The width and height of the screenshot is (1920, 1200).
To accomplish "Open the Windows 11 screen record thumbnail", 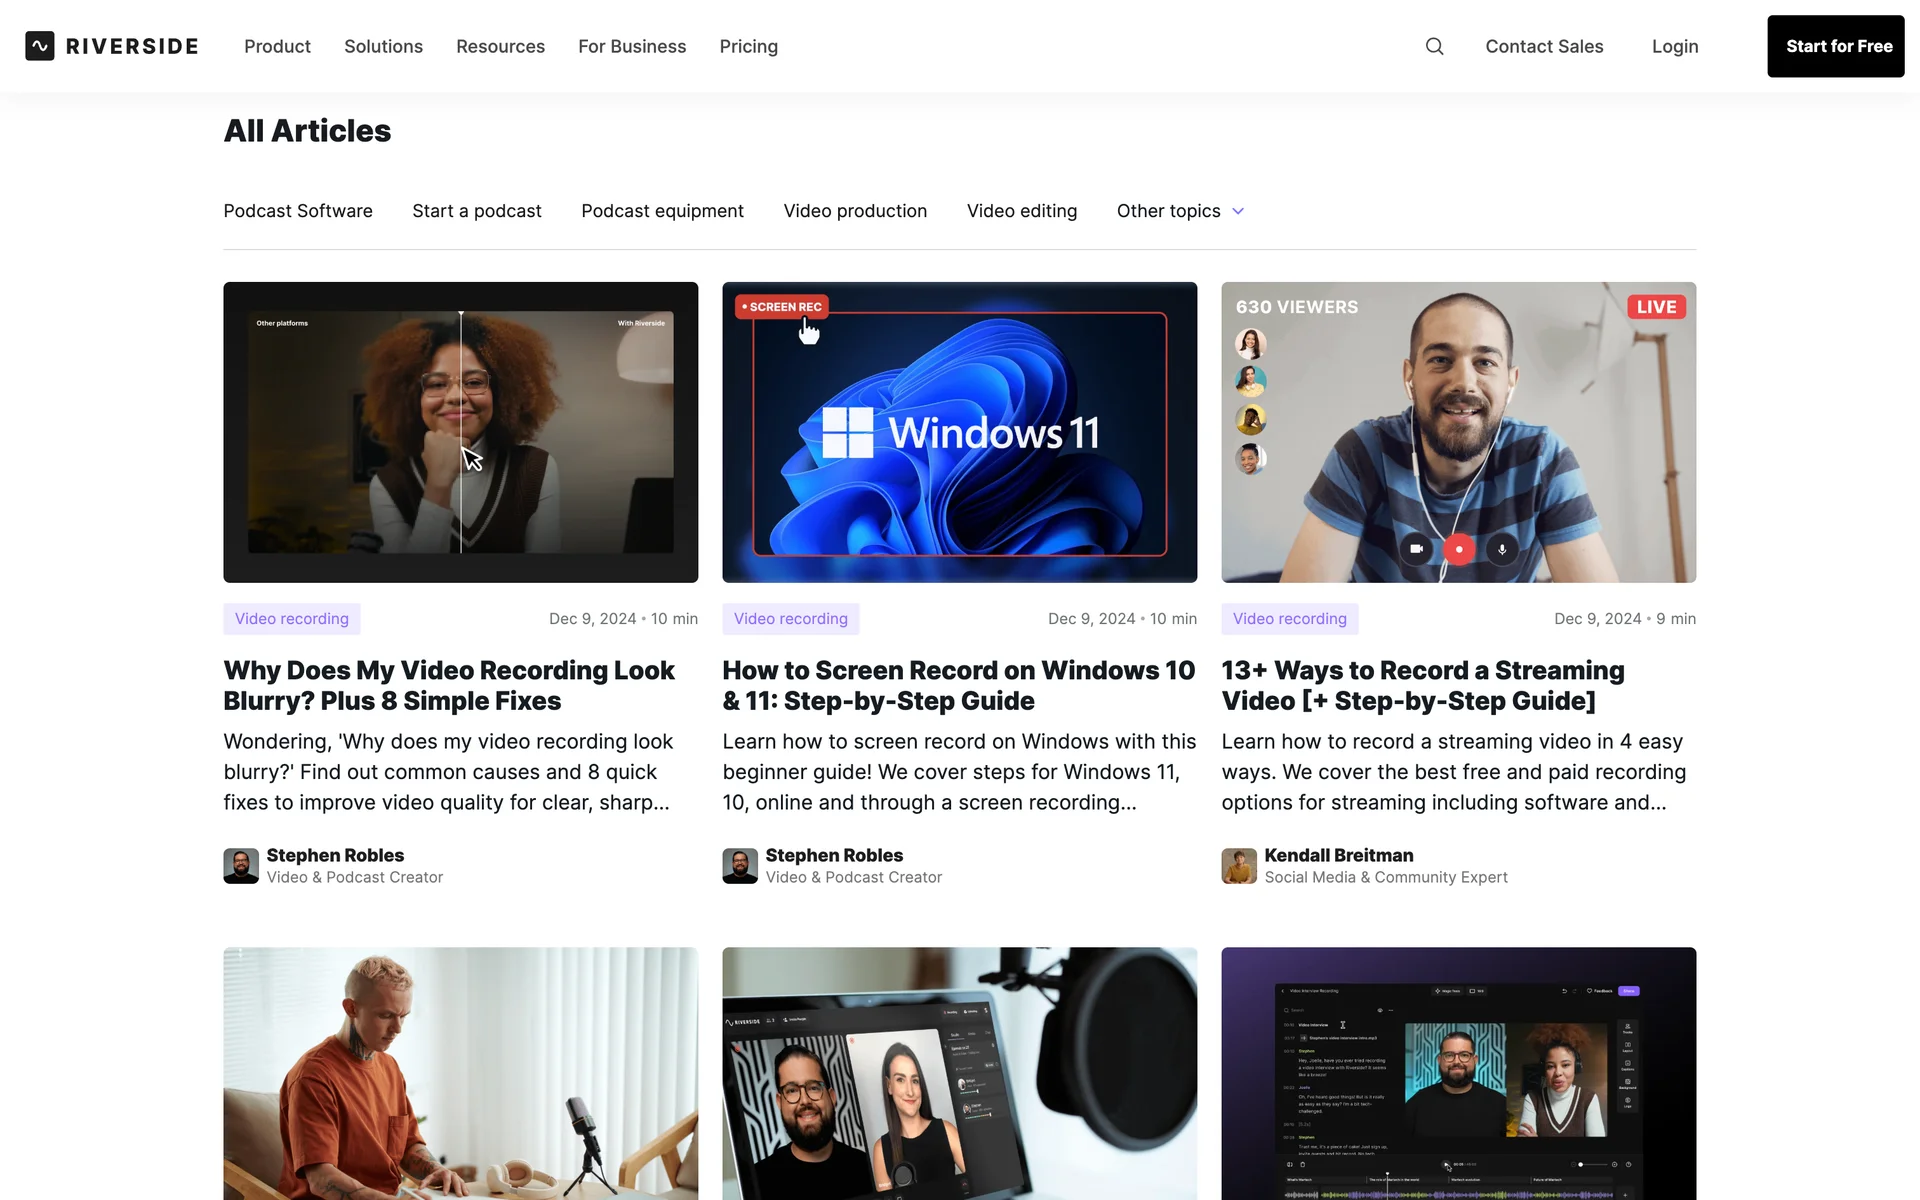I will [x=959, y=432].
